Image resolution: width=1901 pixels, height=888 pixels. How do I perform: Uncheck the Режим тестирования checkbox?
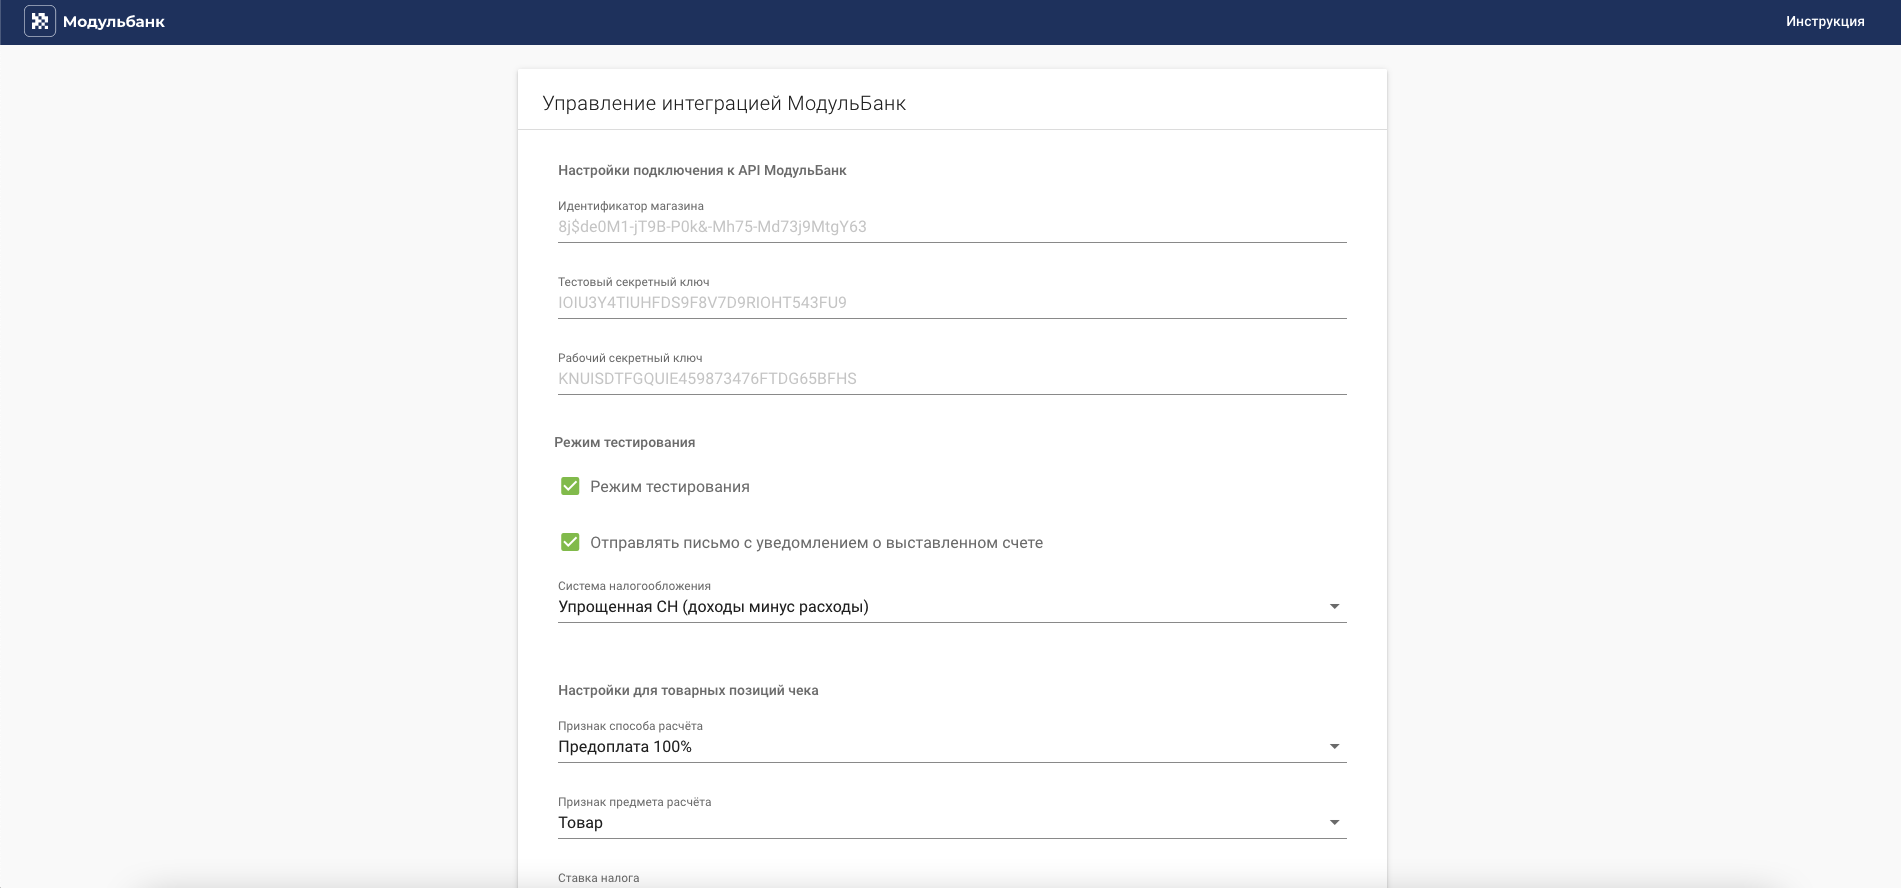[570, 486]
